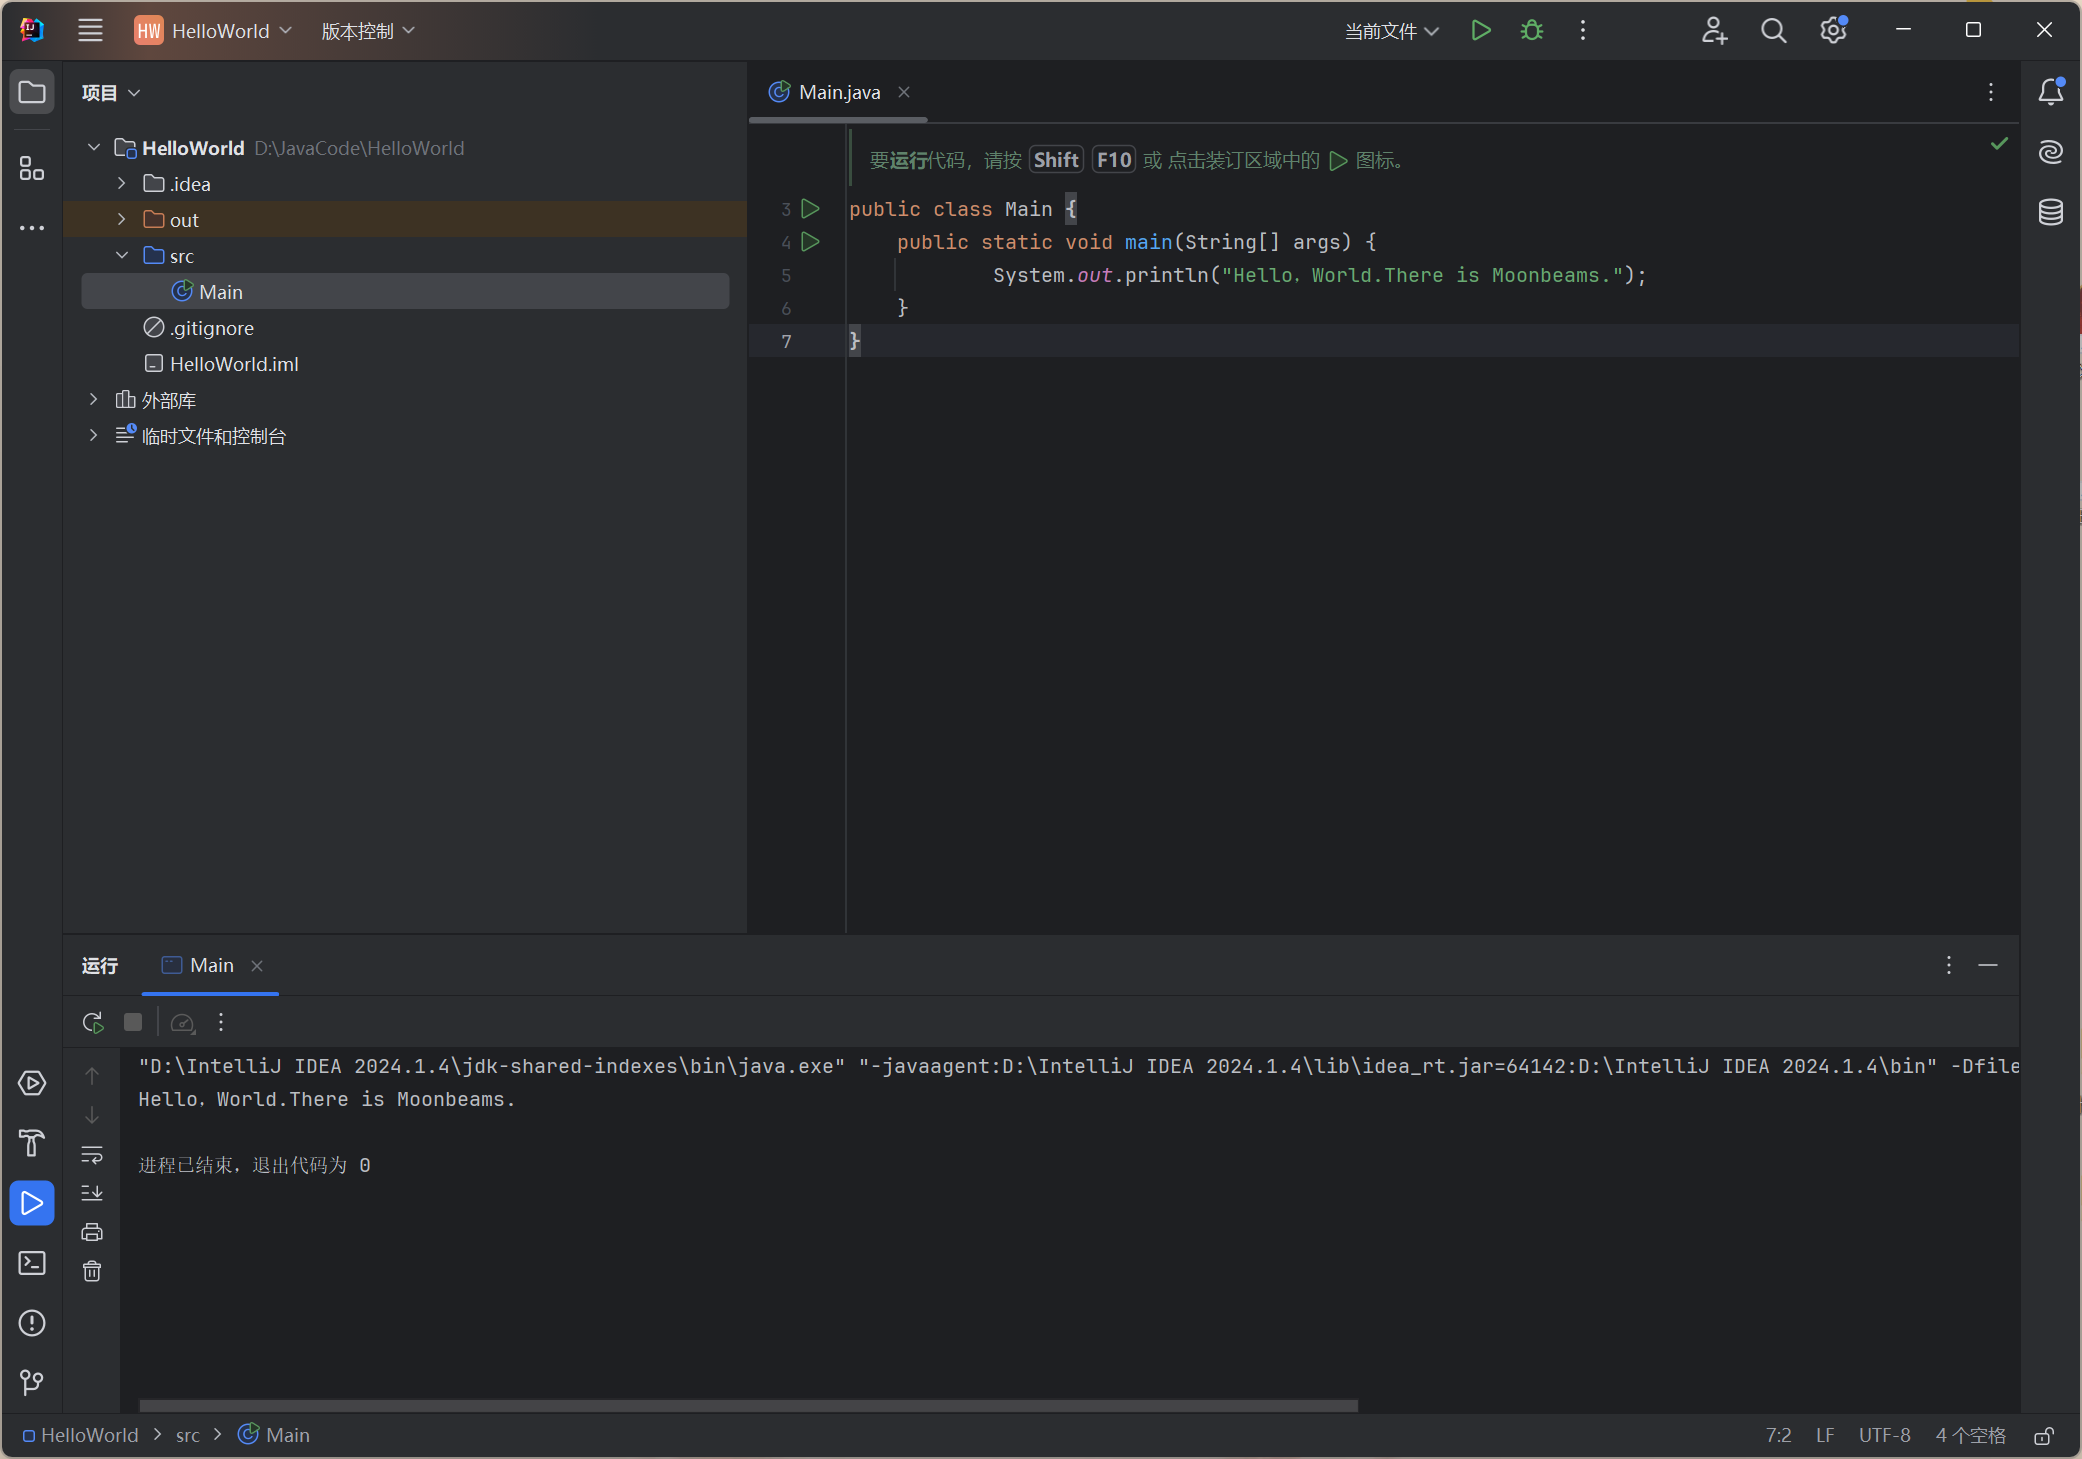Open Code With Me add-user icon

1714,30
